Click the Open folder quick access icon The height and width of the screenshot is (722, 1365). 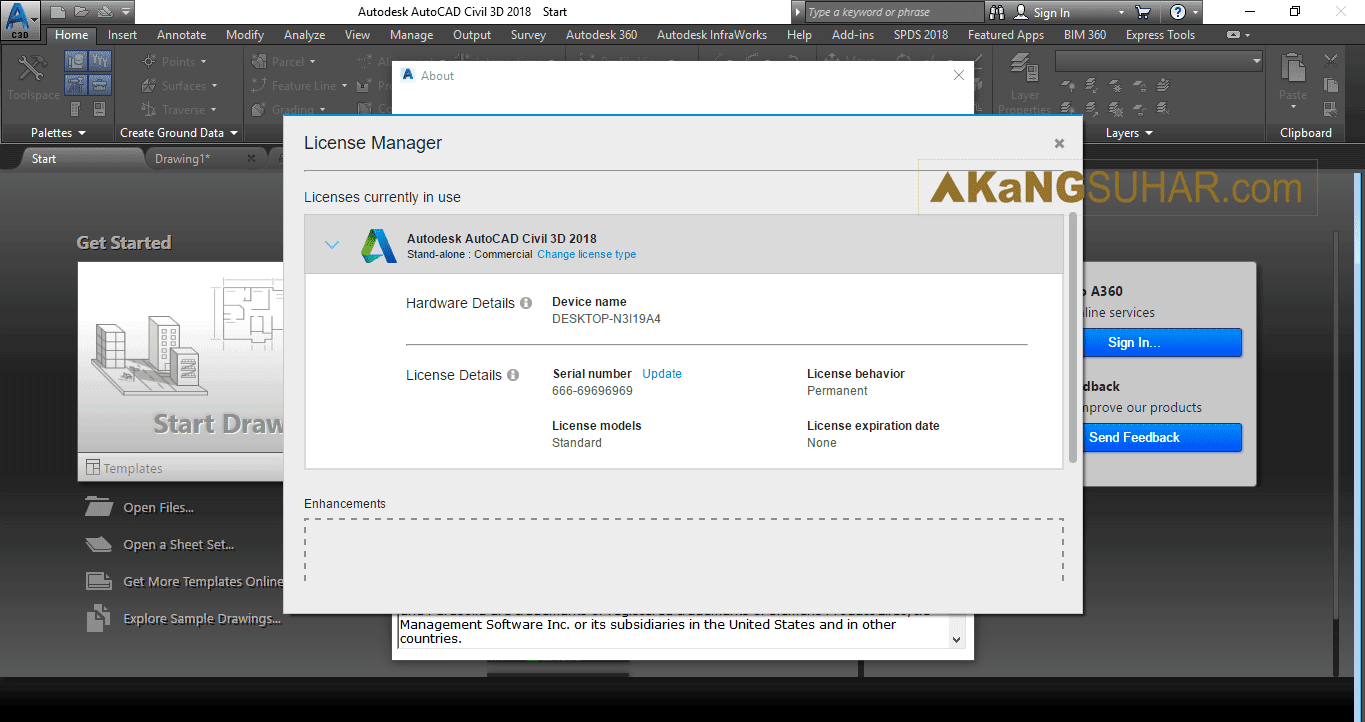81,12
